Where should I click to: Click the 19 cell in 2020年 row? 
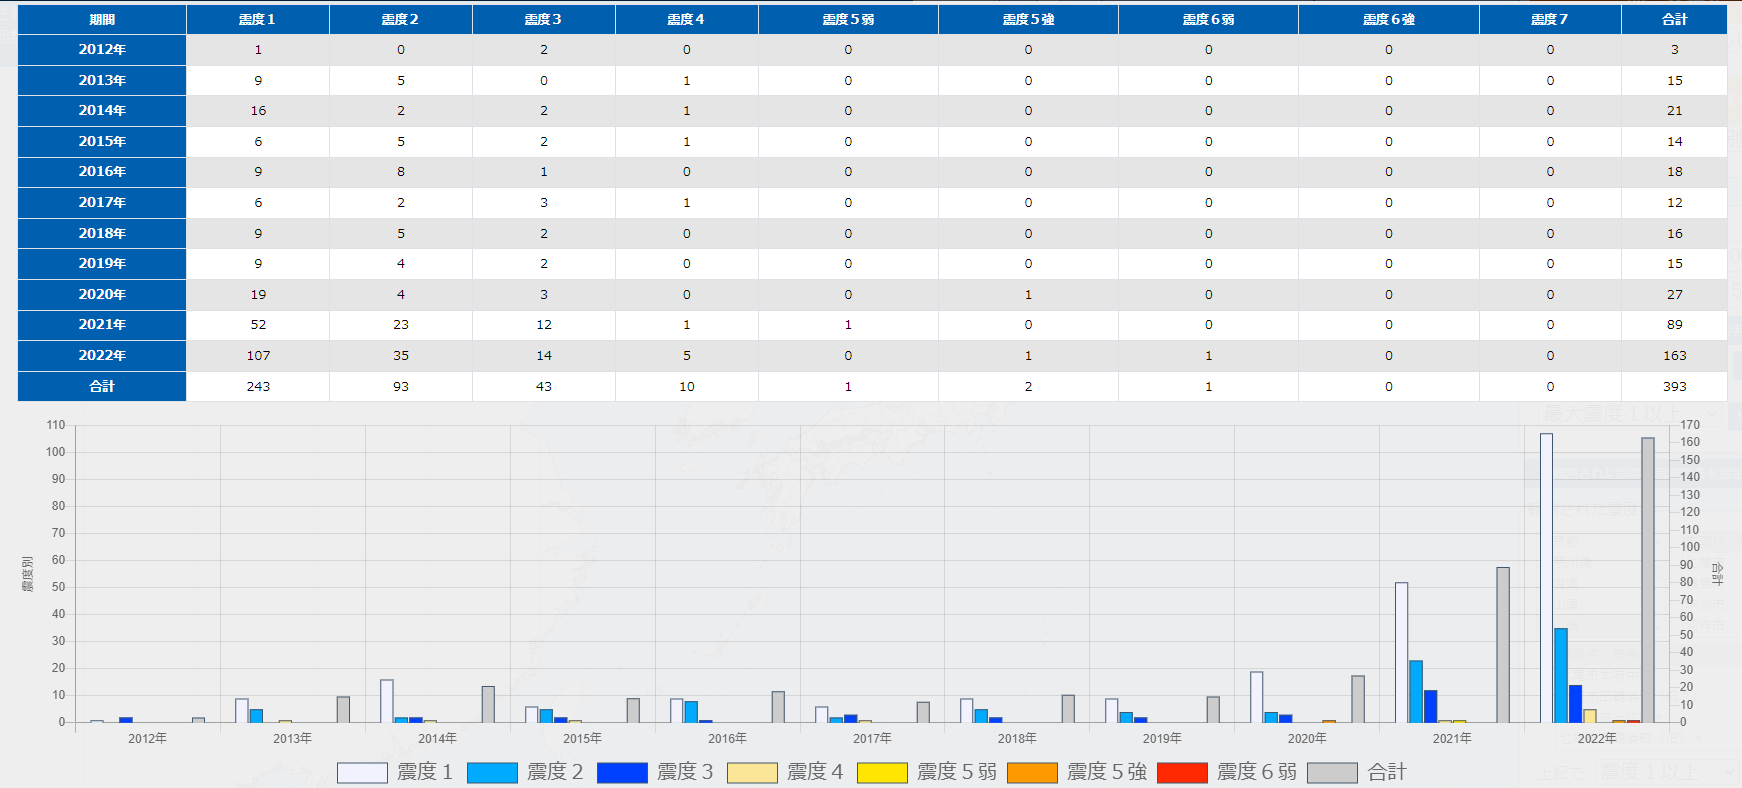(258, 294)
